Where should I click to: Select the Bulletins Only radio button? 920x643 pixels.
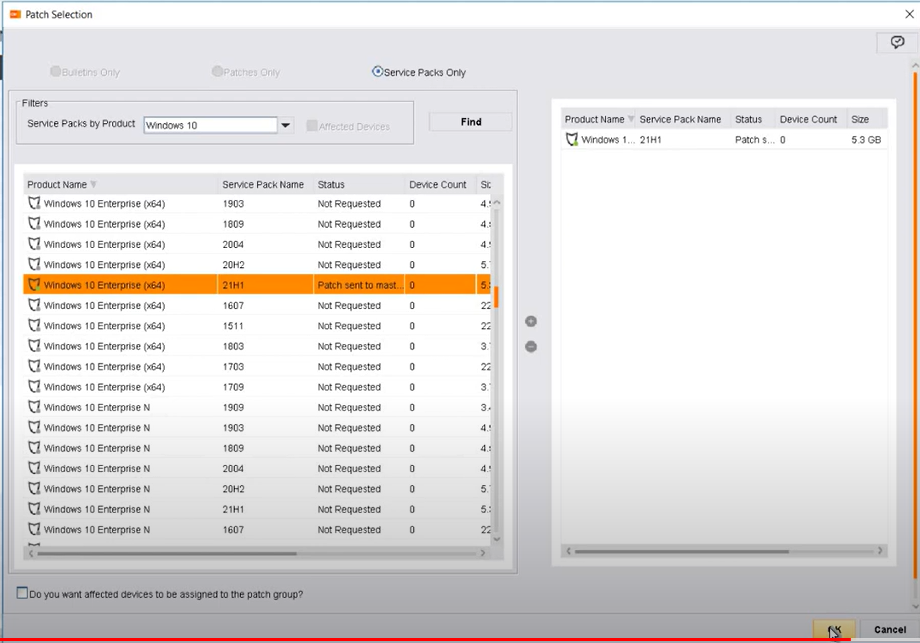click(56, 72)
